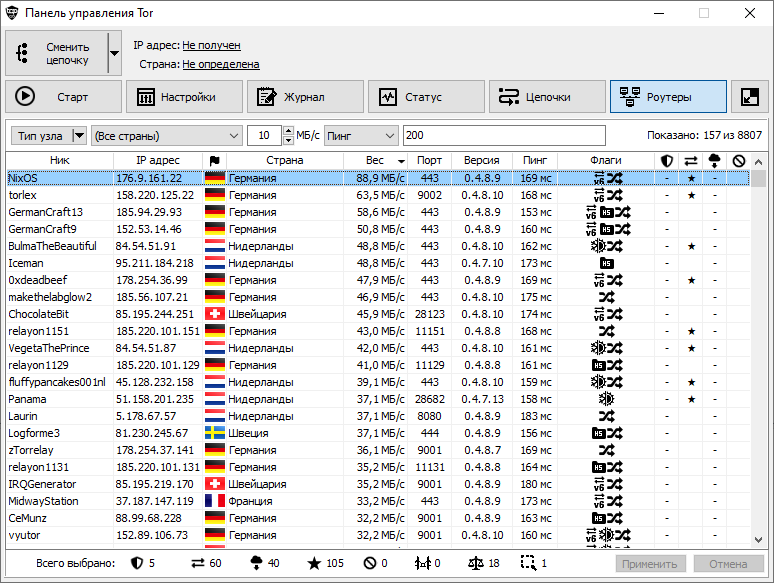Open the Пинг filter type dropdown

361,135
